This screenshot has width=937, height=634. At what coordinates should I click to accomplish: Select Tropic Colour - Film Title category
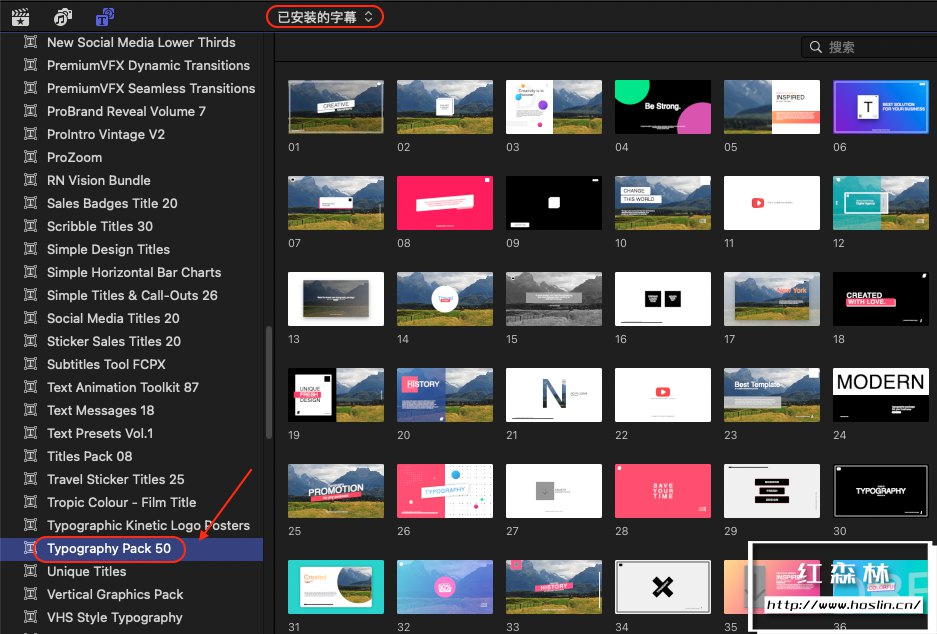pos(121,503)
